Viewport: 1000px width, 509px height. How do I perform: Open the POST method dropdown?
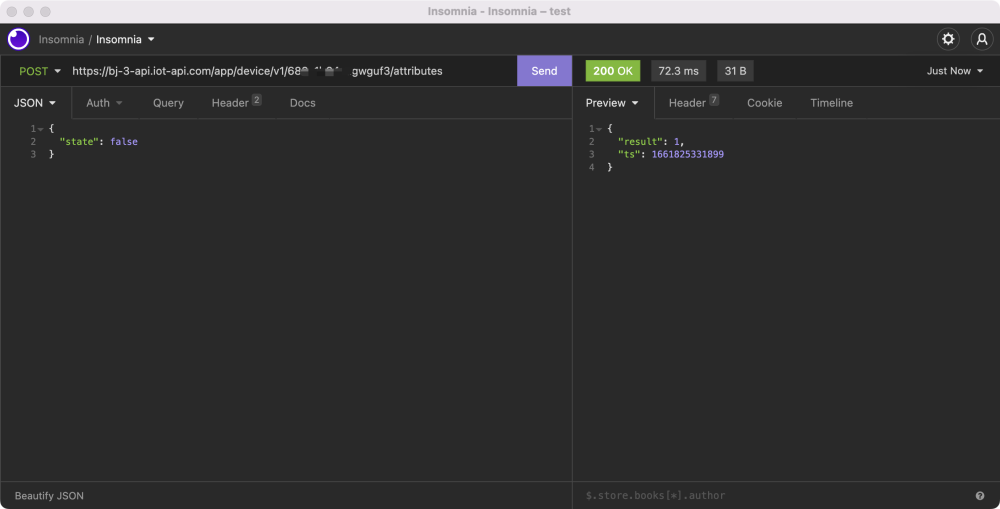coord(40,71)
